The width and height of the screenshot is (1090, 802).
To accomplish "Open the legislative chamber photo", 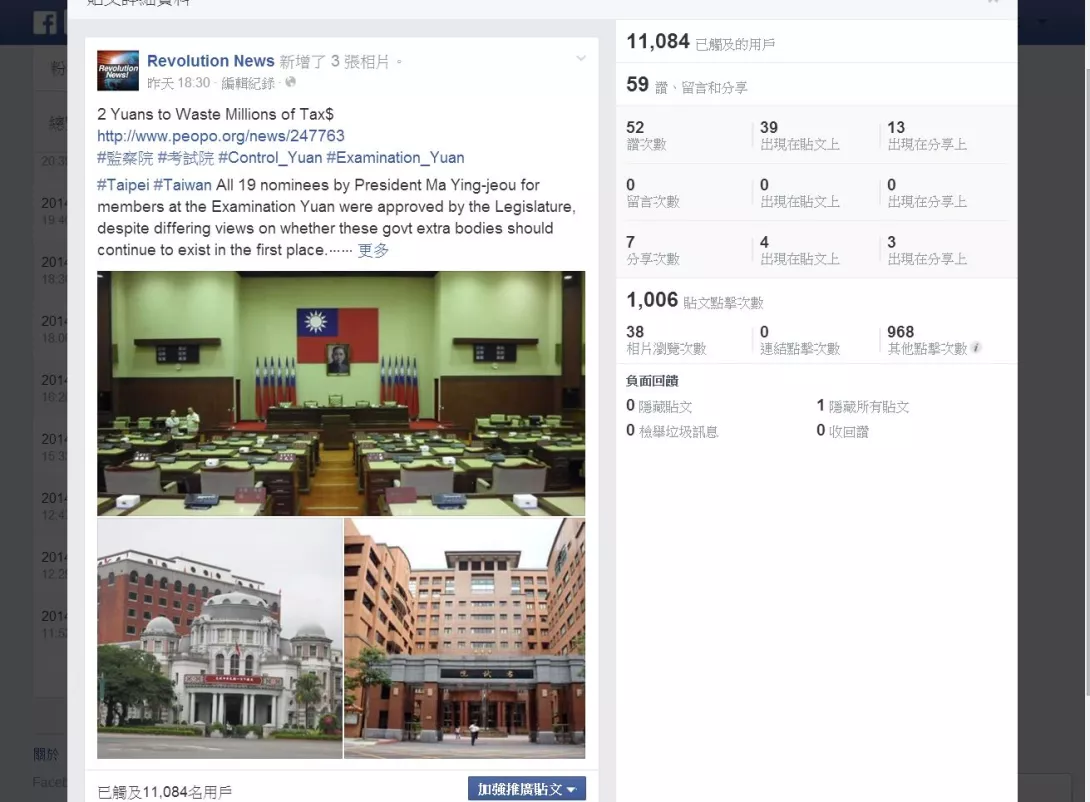I will tap(341, 393).
